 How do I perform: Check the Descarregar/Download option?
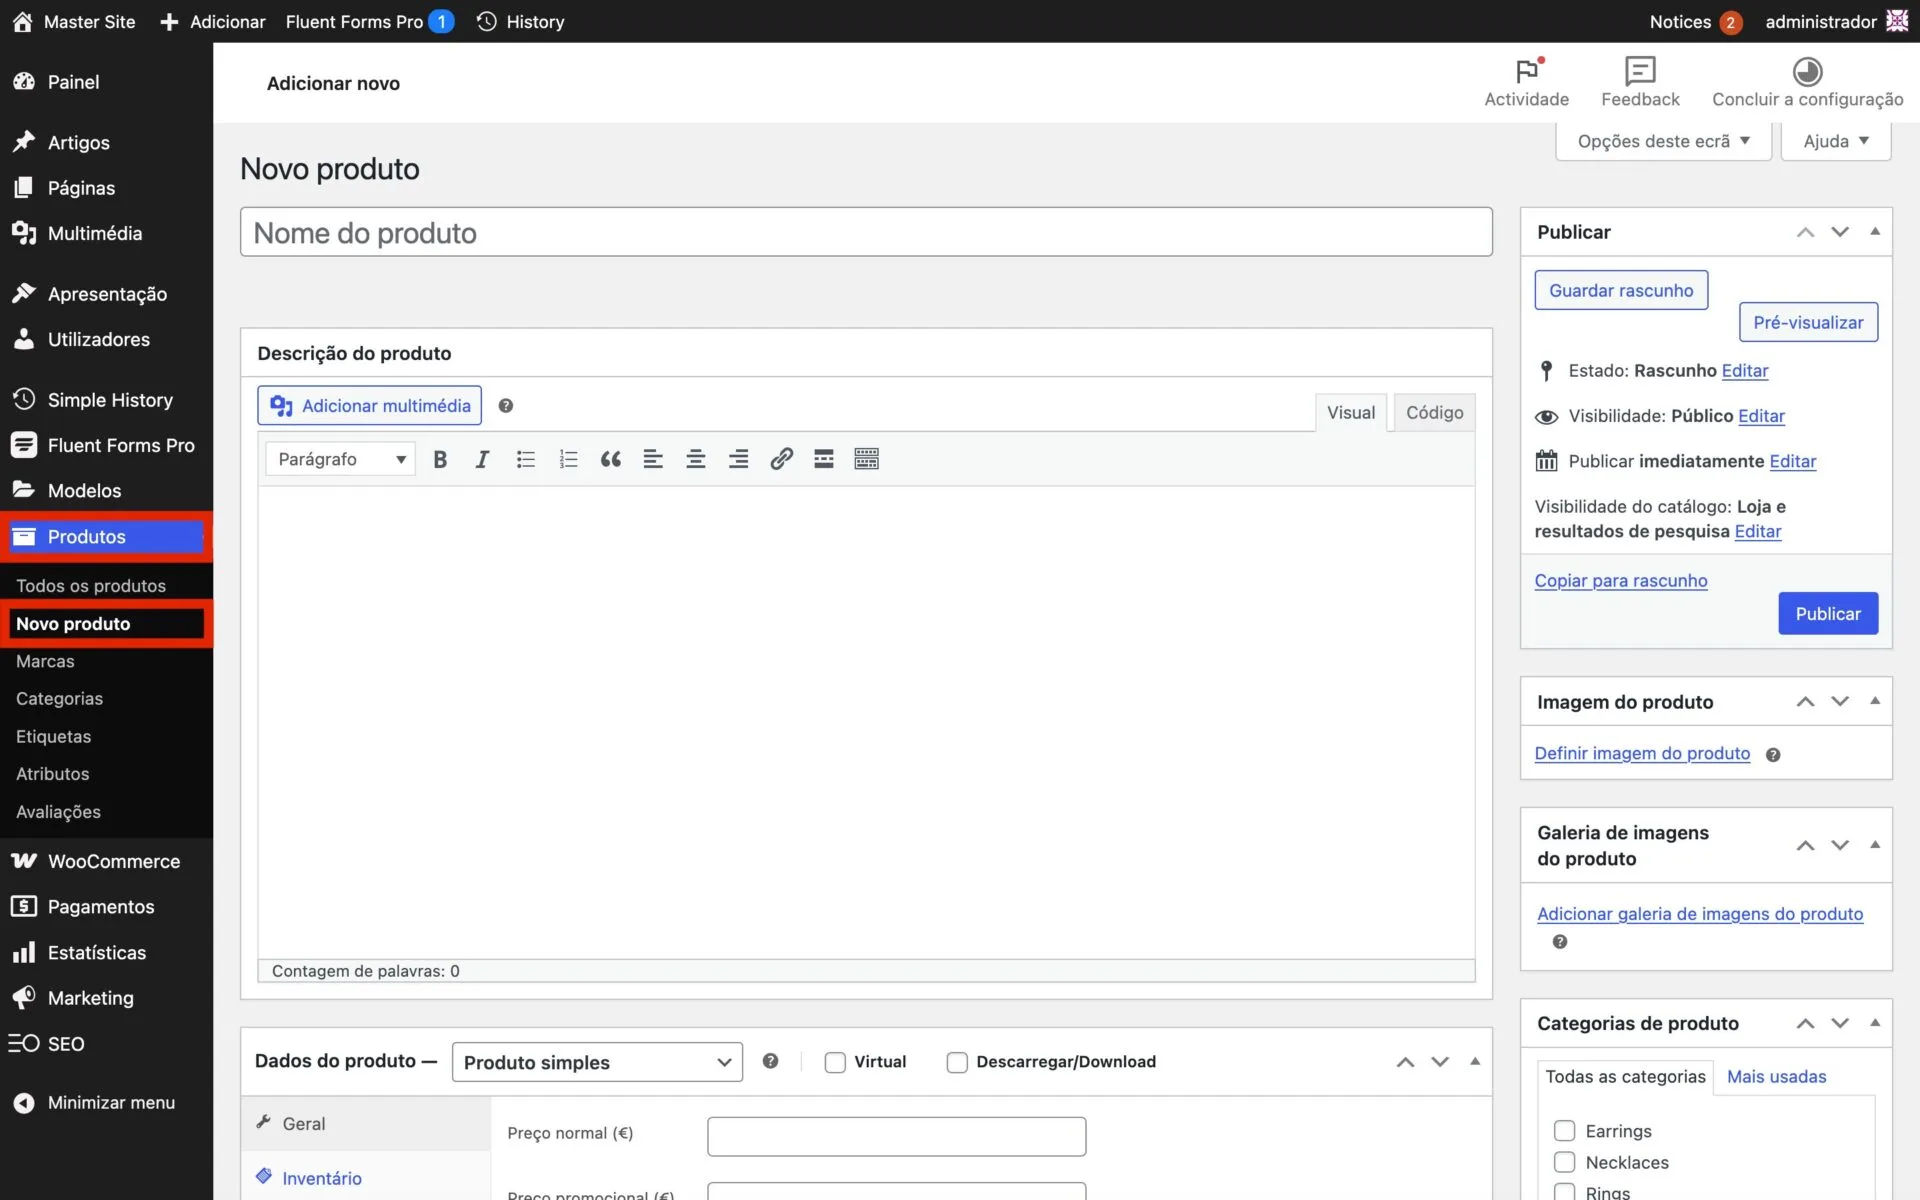coord(957,1062)
